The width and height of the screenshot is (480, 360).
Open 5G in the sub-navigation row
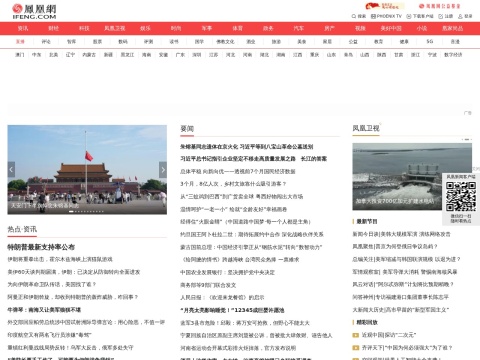click(x=430, y=42)
